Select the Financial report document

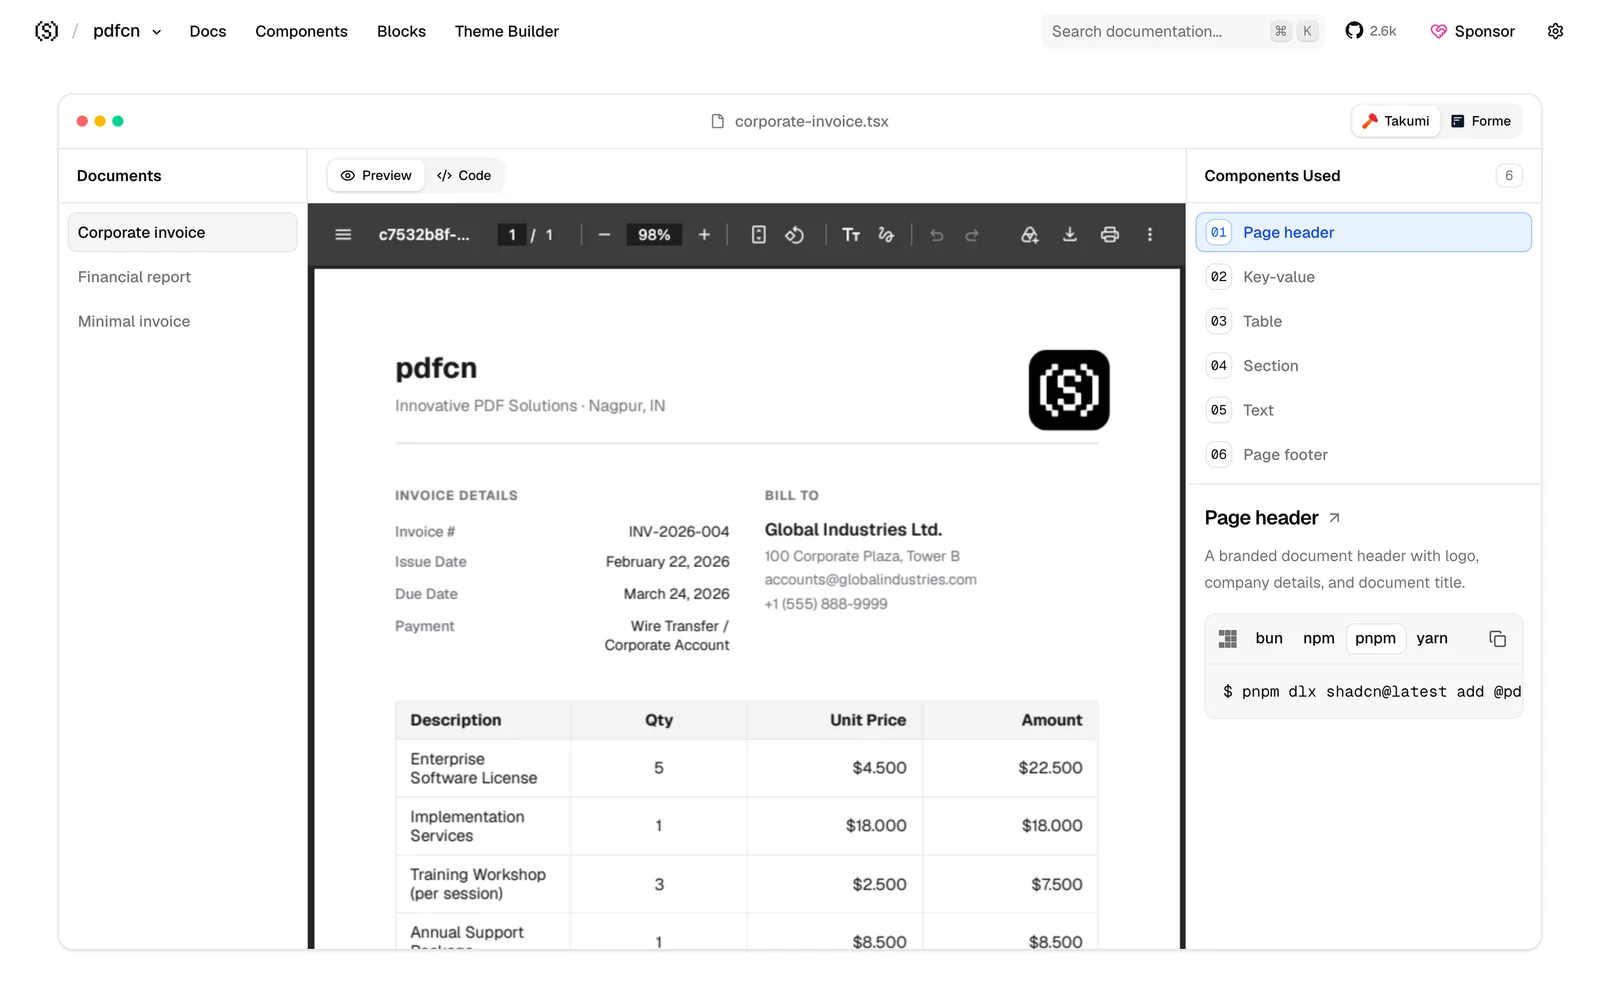coord(183,277)
